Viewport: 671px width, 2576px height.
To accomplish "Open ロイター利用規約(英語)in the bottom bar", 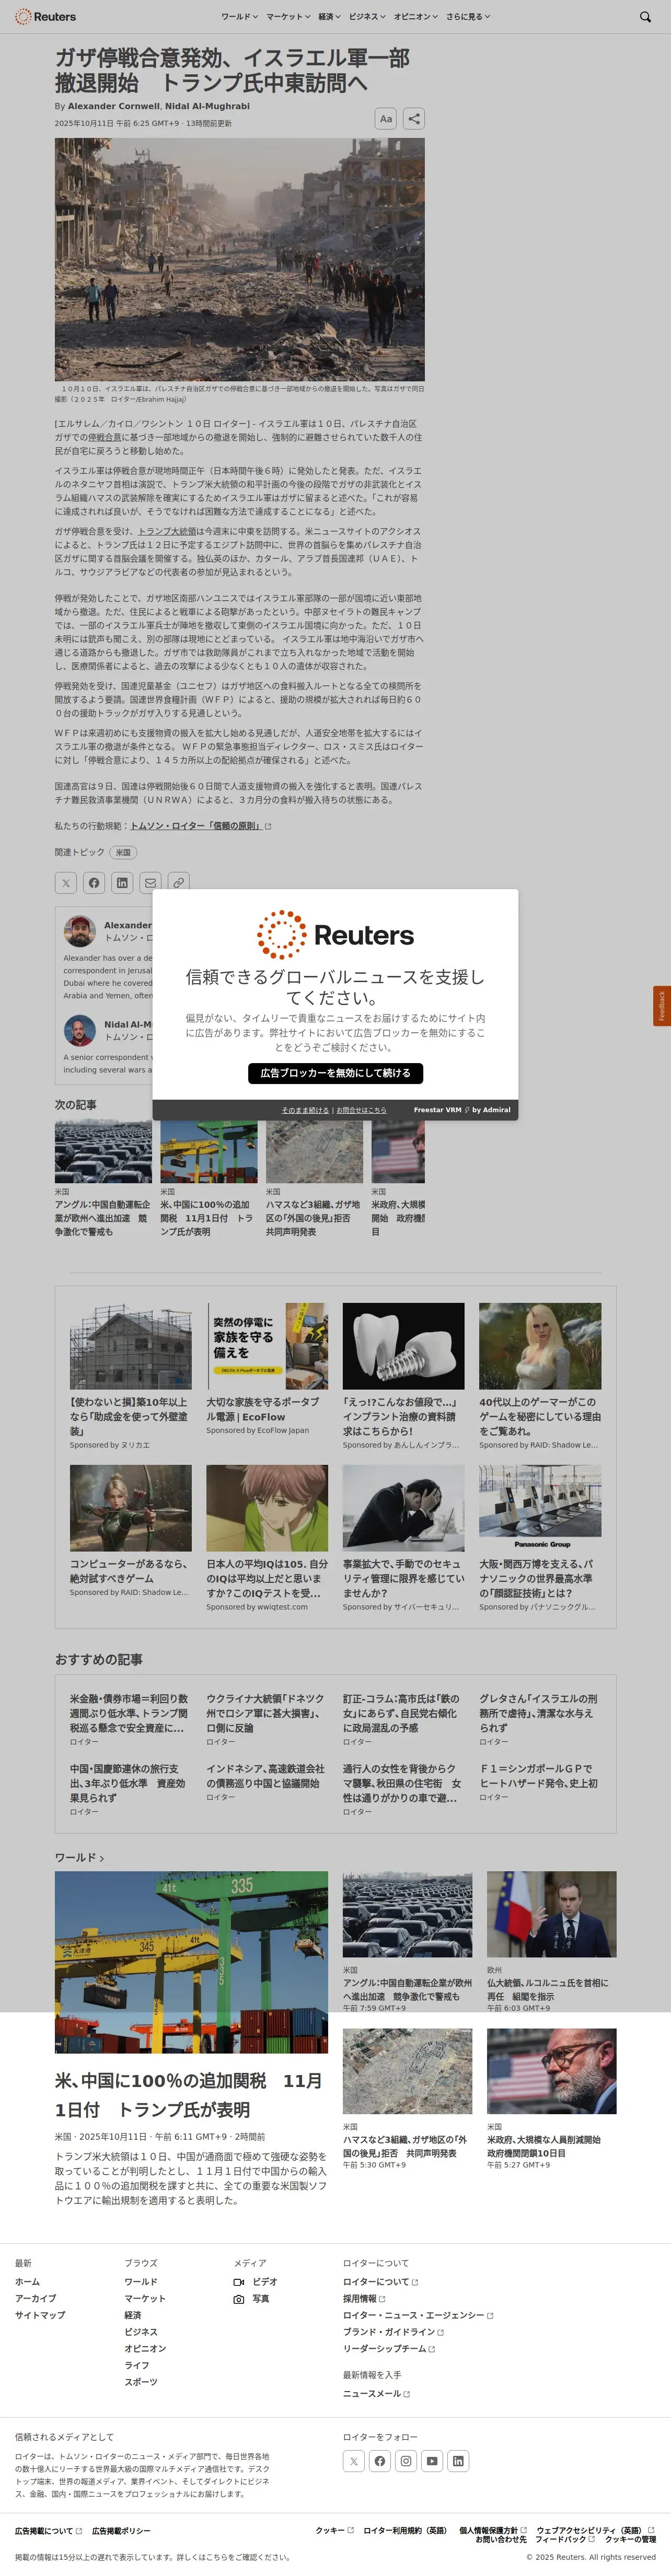I will coord(405,2530).
